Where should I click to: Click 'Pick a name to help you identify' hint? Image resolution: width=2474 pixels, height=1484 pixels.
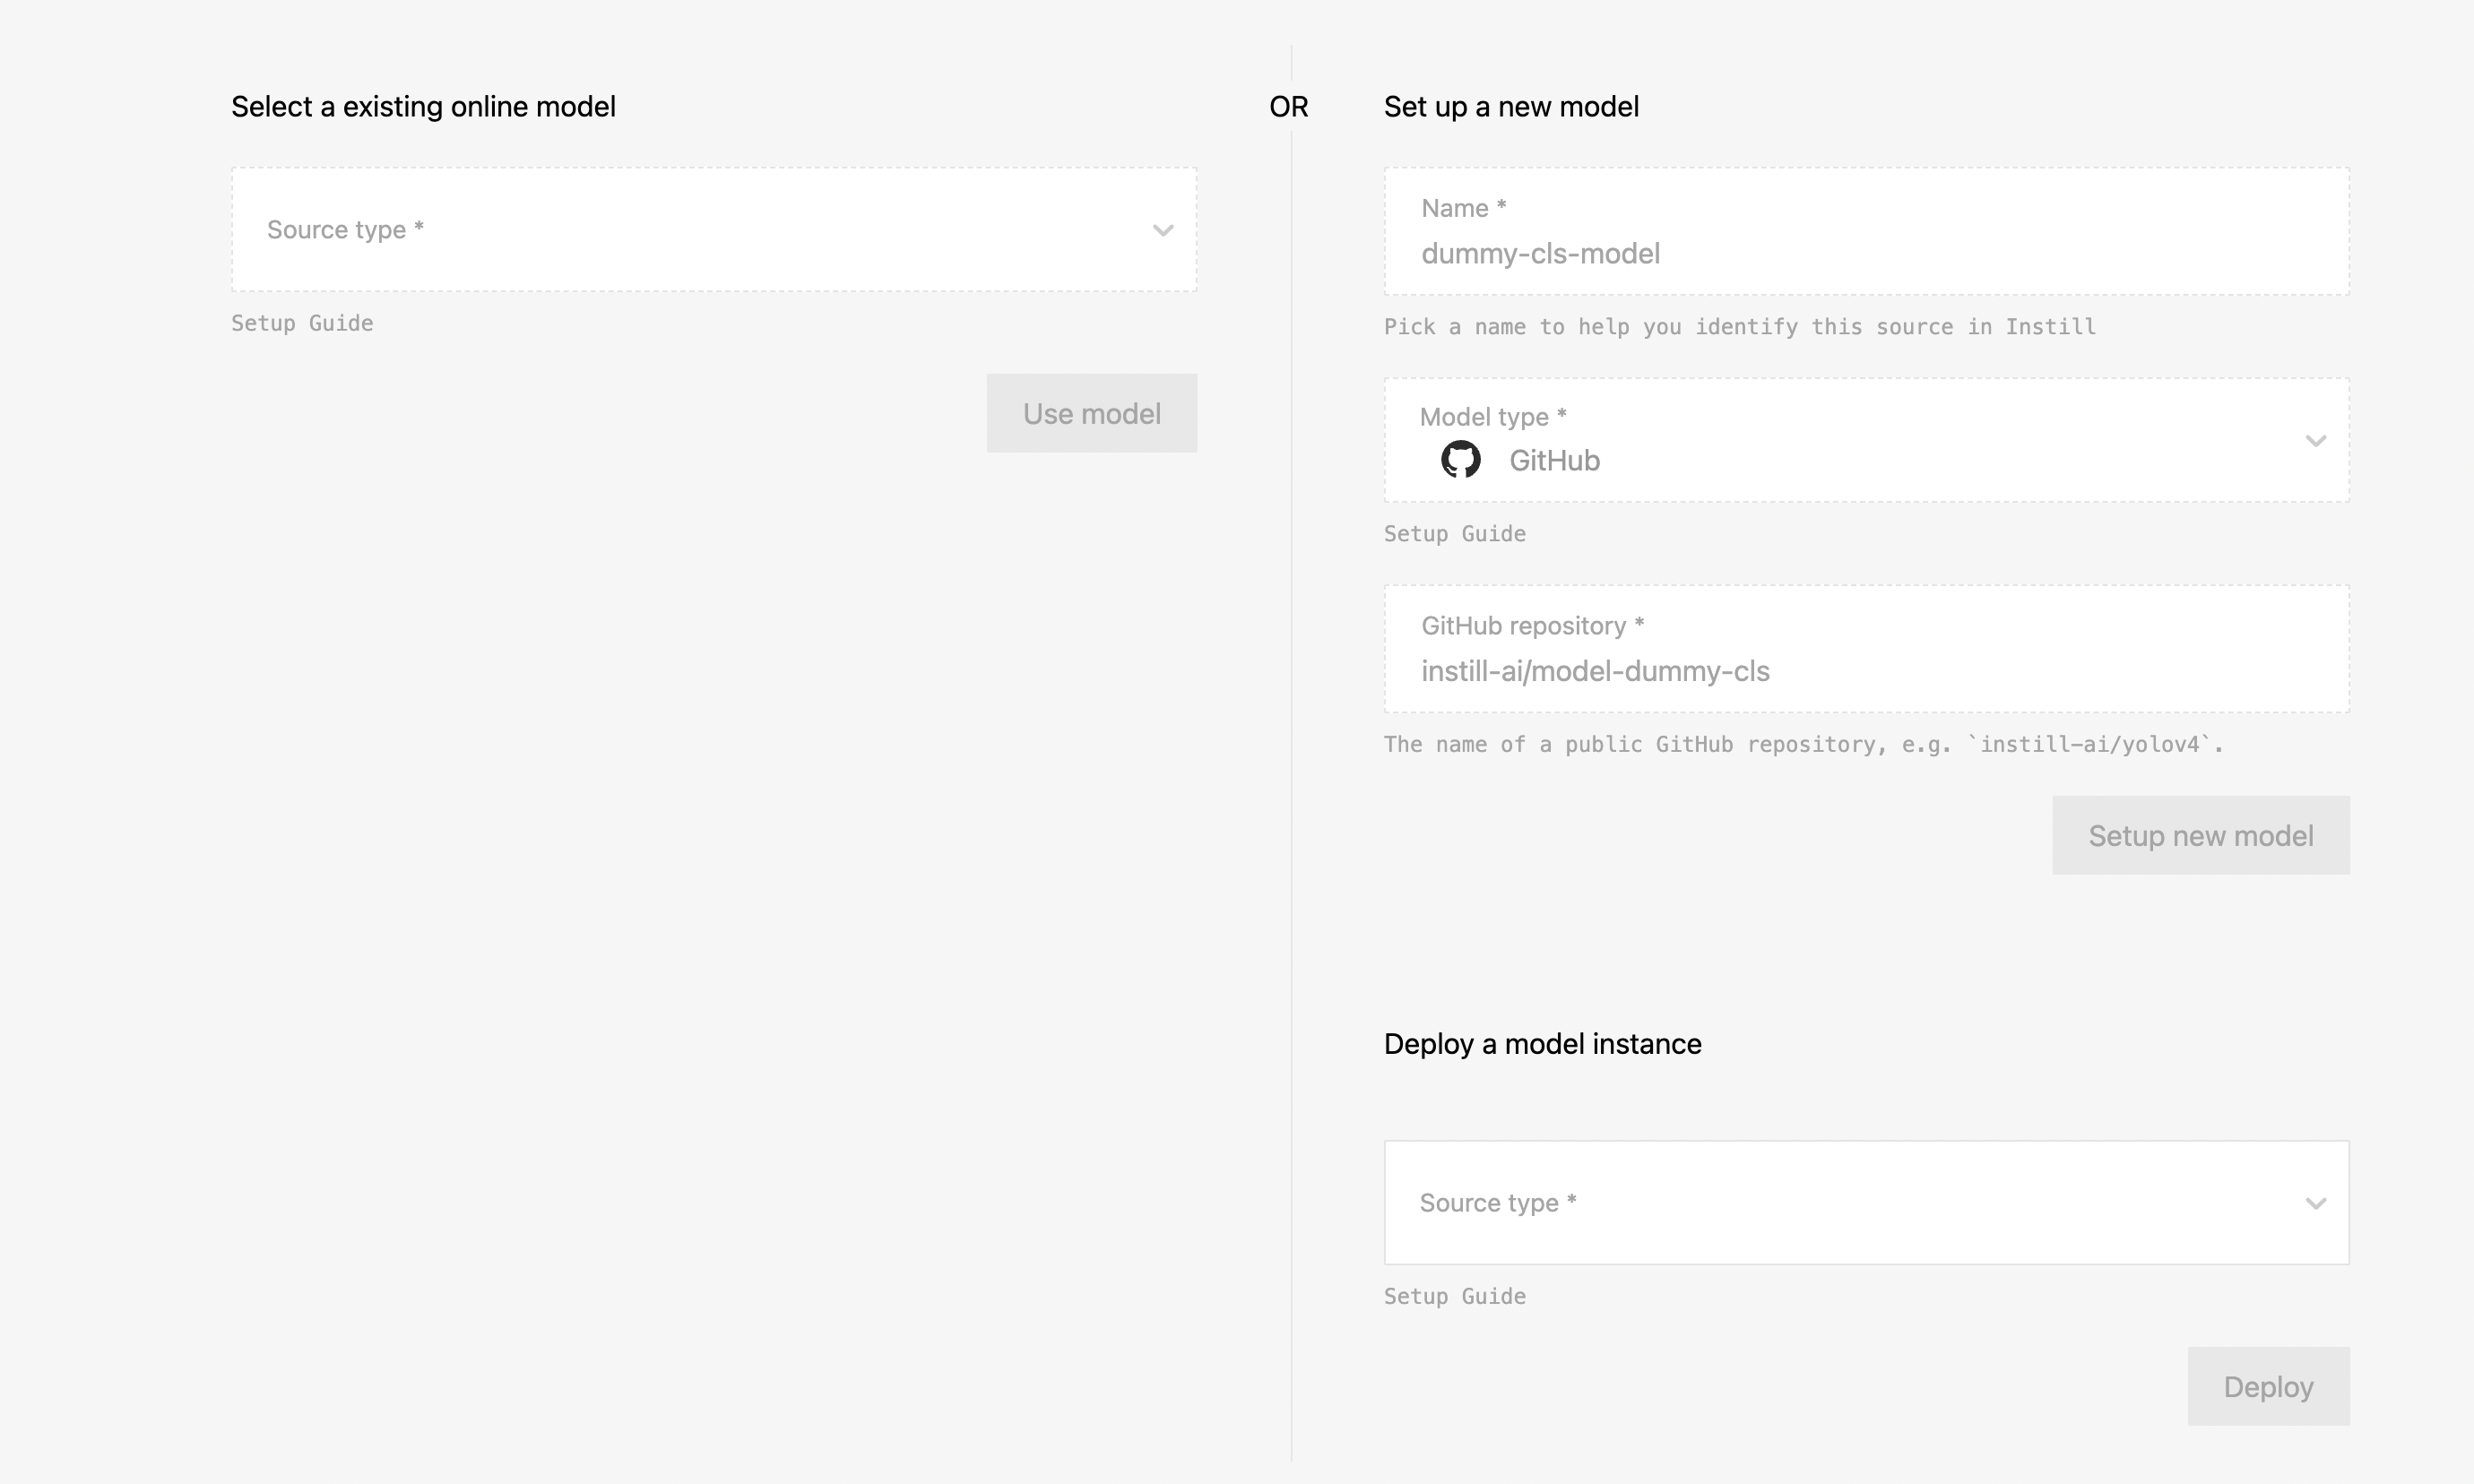(1740, 327)
